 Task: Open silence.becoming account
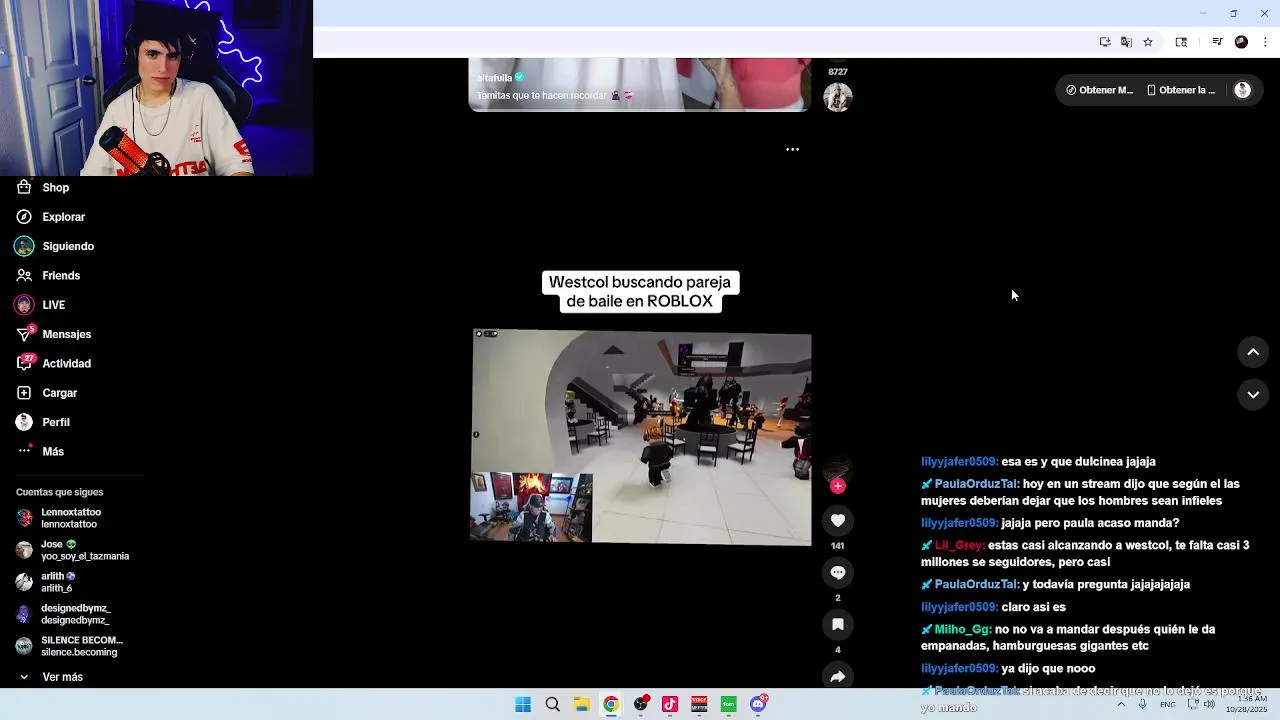[69, 646]
